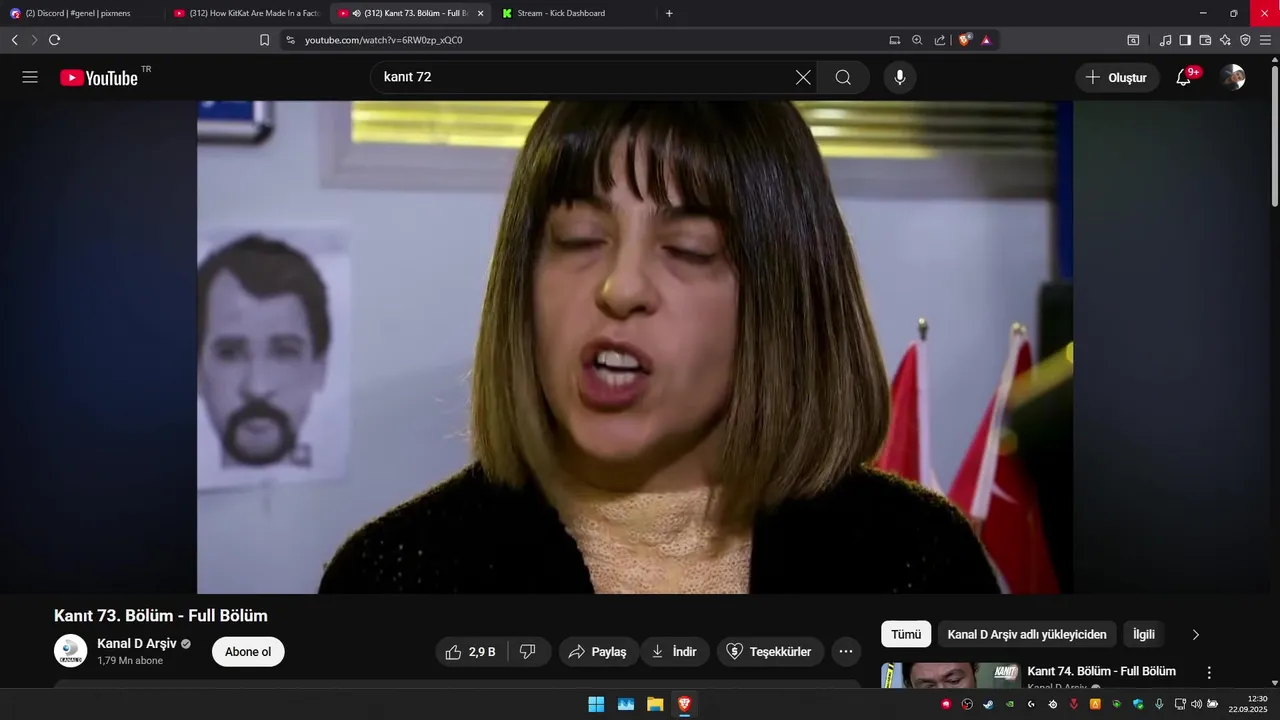Screen dimensions: 1280x720
Task: Send thanks with Teşekkürler button
Action: [770, 652]
